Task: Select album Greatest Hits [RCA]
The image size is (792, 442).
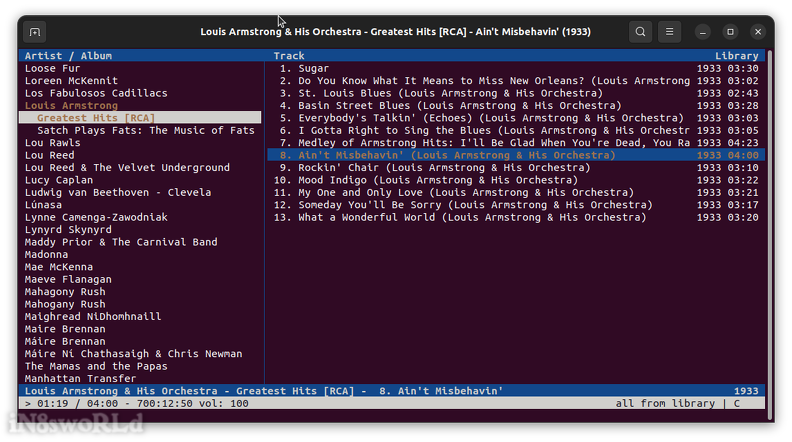Action: [x=140, y=118]
